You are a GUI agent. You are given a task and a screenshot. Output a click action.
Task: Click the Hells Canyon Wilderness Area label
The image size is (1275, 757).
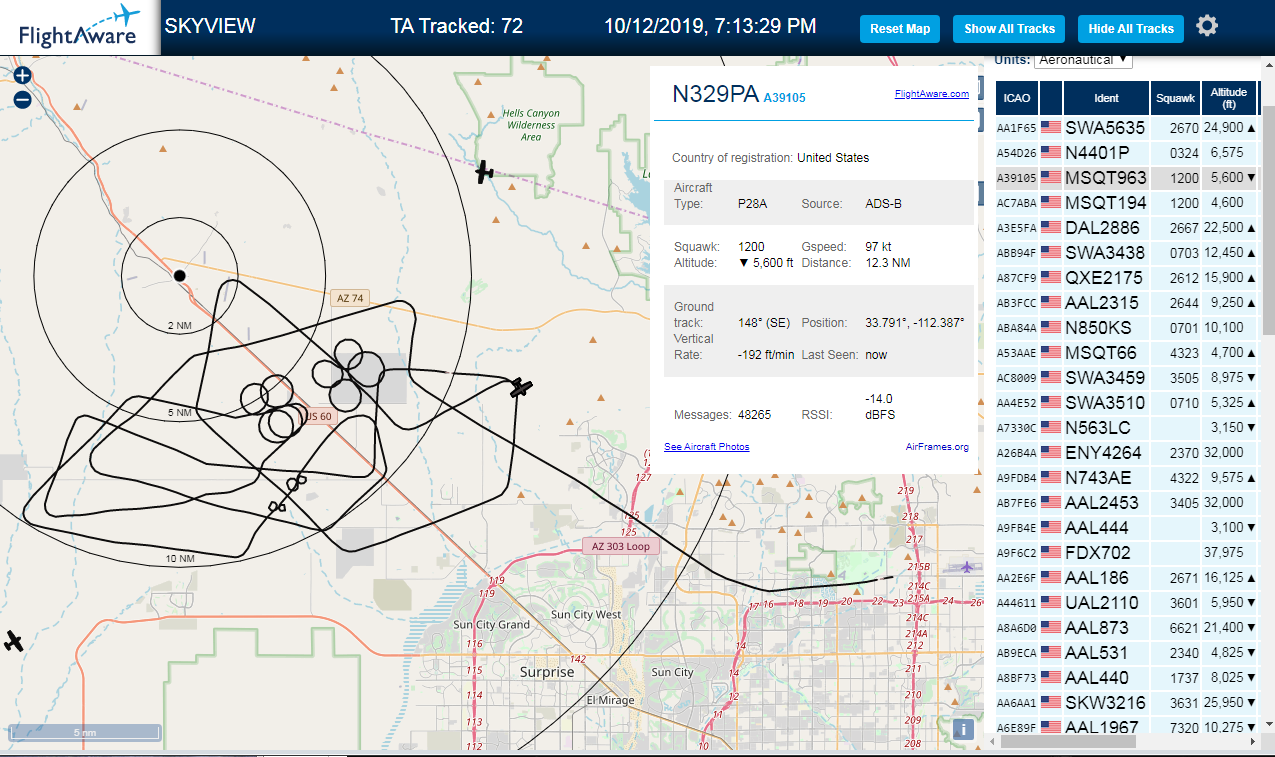(531, 125)
